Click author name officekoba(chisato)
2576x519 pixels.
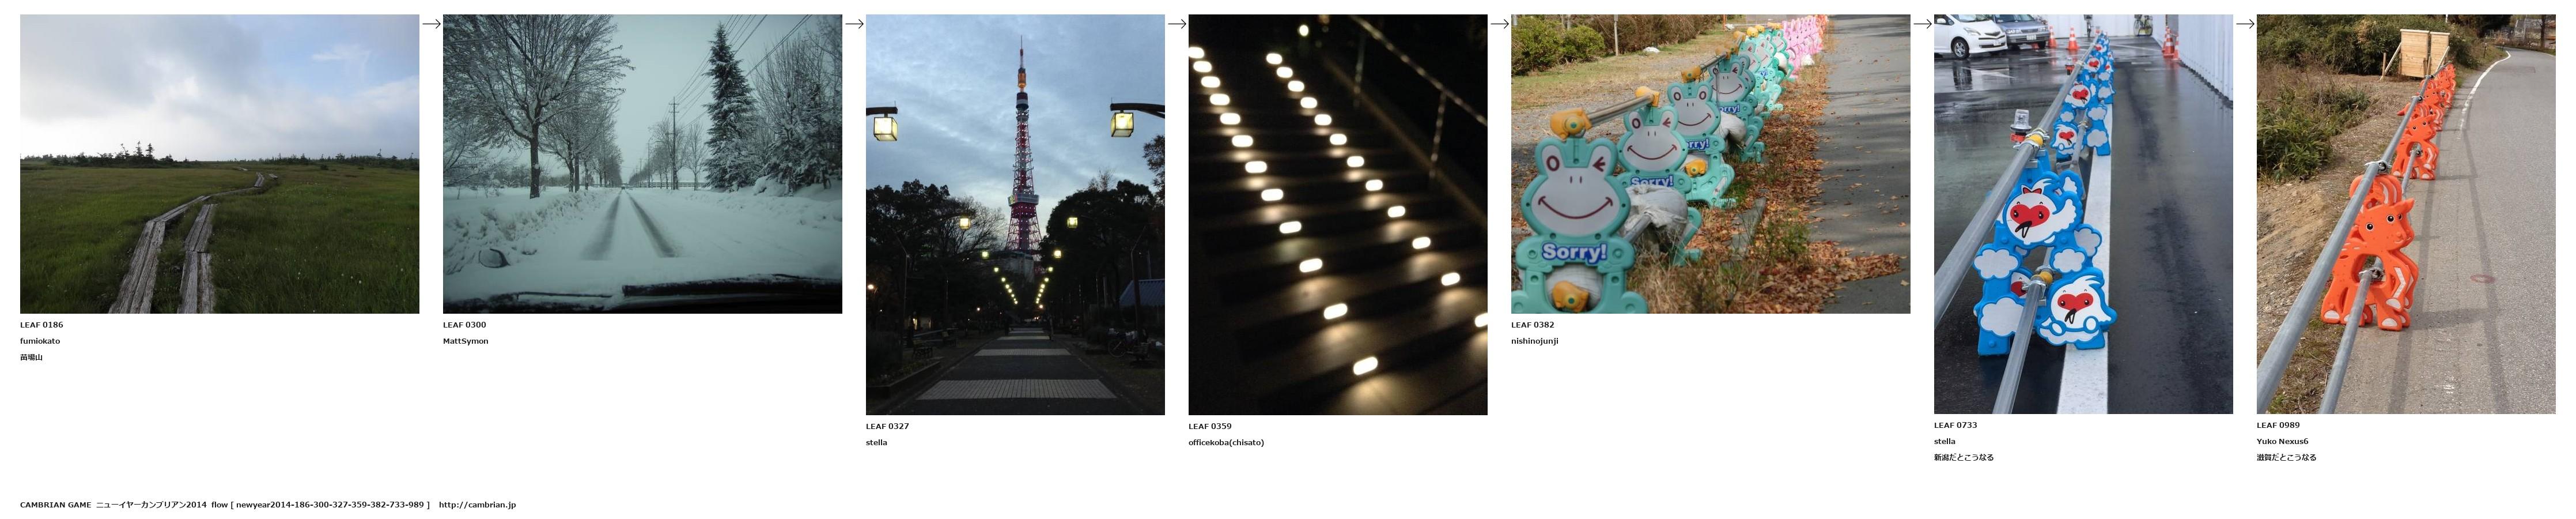pos(1226,443)
